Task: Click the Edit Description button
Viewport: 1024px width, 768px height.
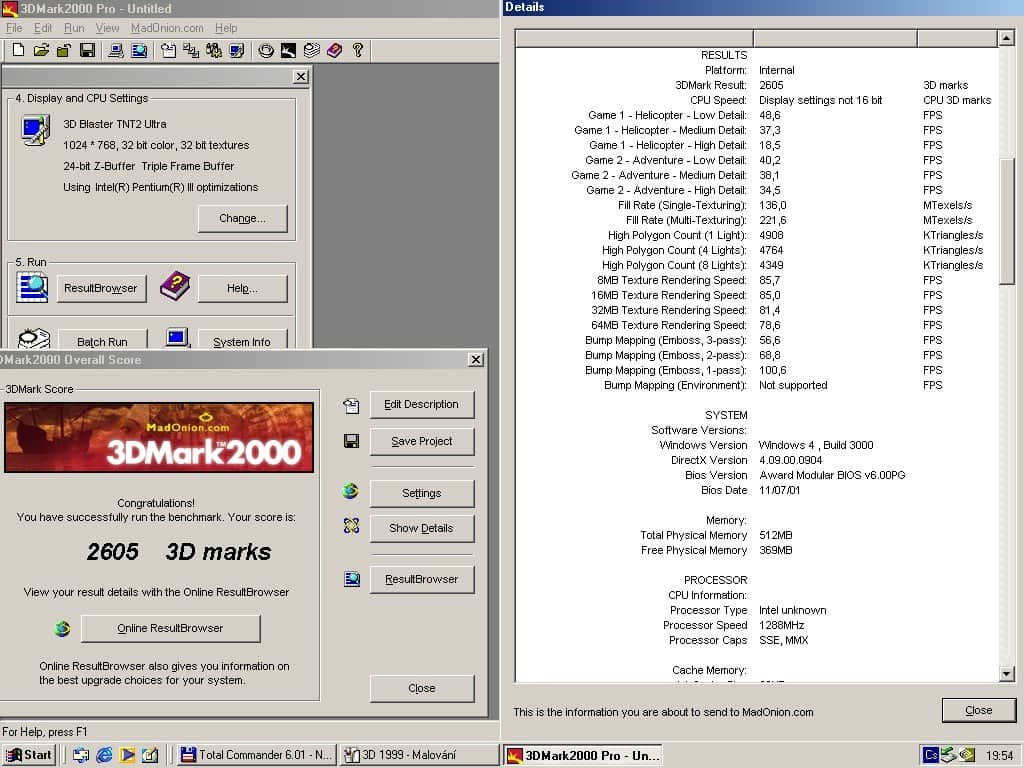Action: click(422, 404)
